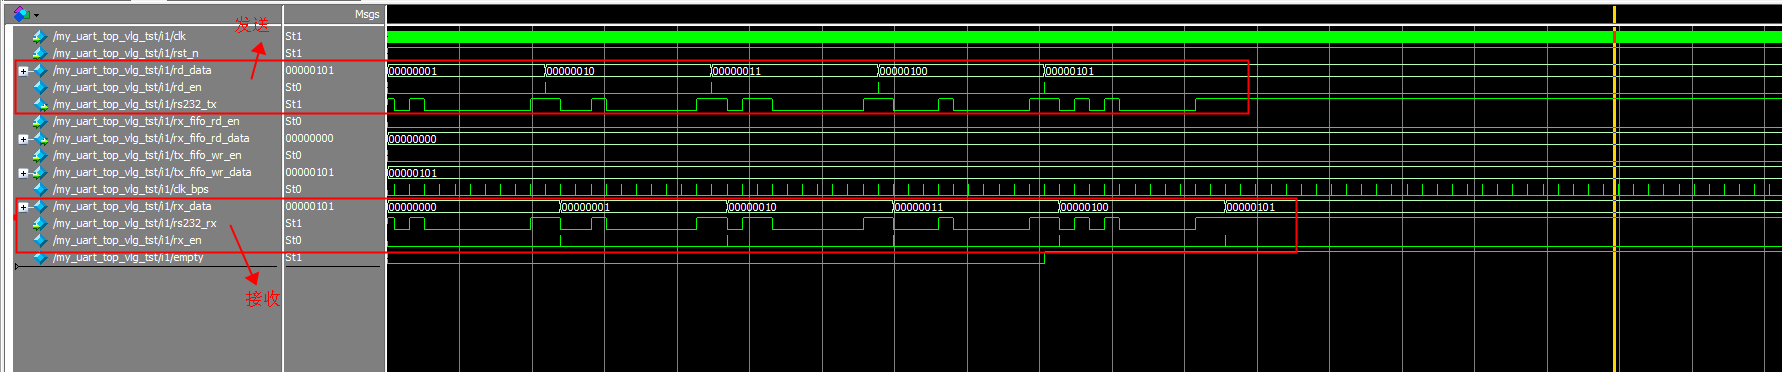Click the signal icon beside rst_n
Screen dimensions: 1782x372
(40, 53)
